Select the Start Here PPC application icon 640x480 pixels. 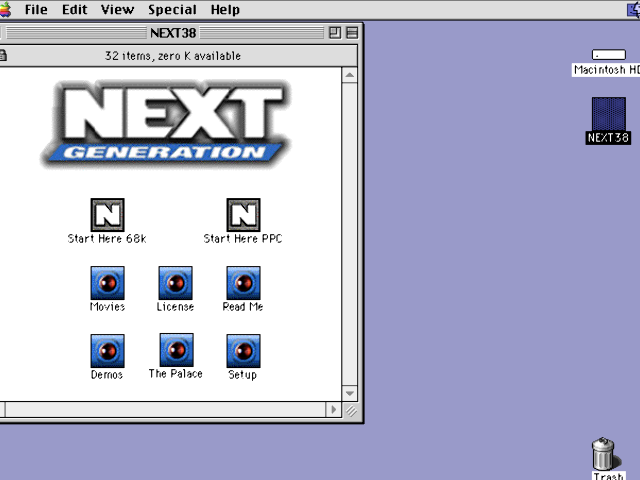click(243, 215)
